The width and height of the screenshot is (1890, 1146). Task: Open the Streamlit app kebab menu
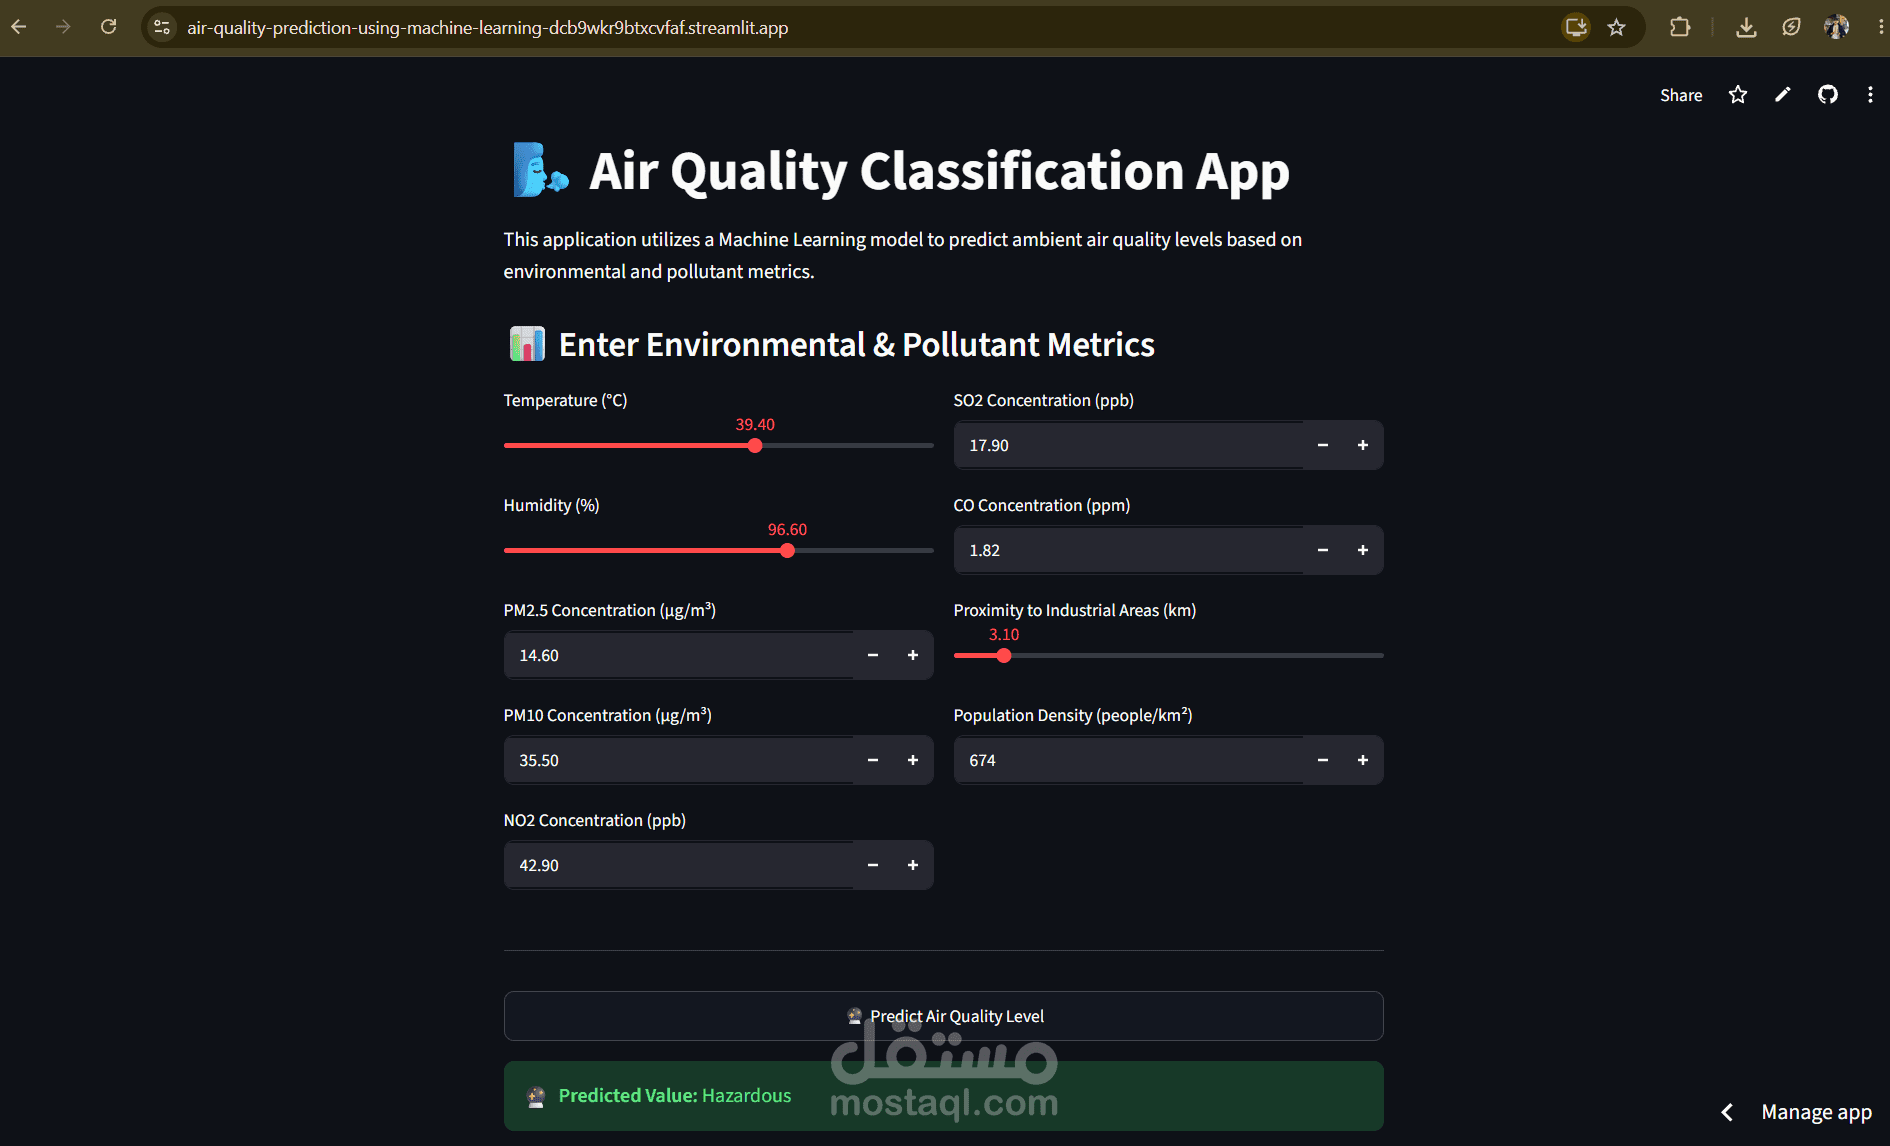coord(1870,94)
